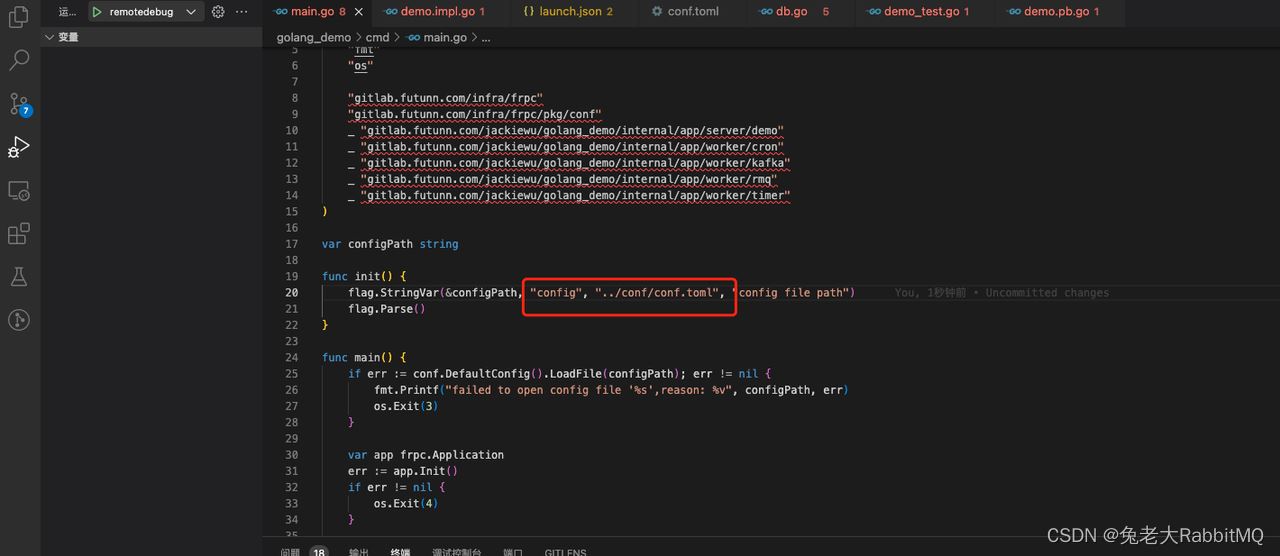The image size is (1280, 556).
Task: Open the Remote Explorer icon
Action: click(x=19, y=190)
